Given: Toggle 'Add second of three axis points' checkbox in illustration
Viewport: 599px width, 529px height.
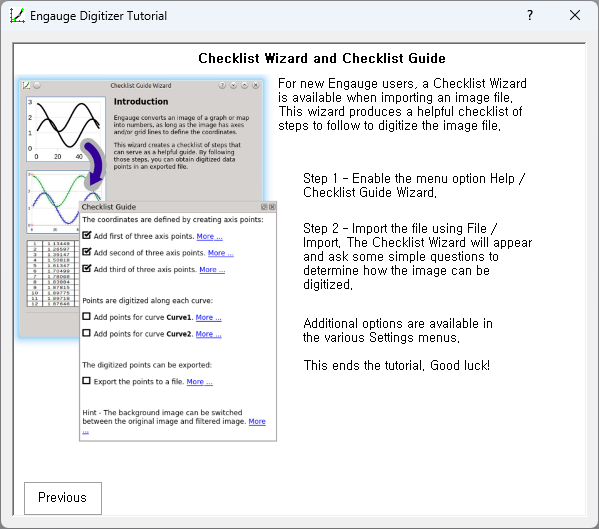Looking at the screenshot, I should tap(87, 252).
